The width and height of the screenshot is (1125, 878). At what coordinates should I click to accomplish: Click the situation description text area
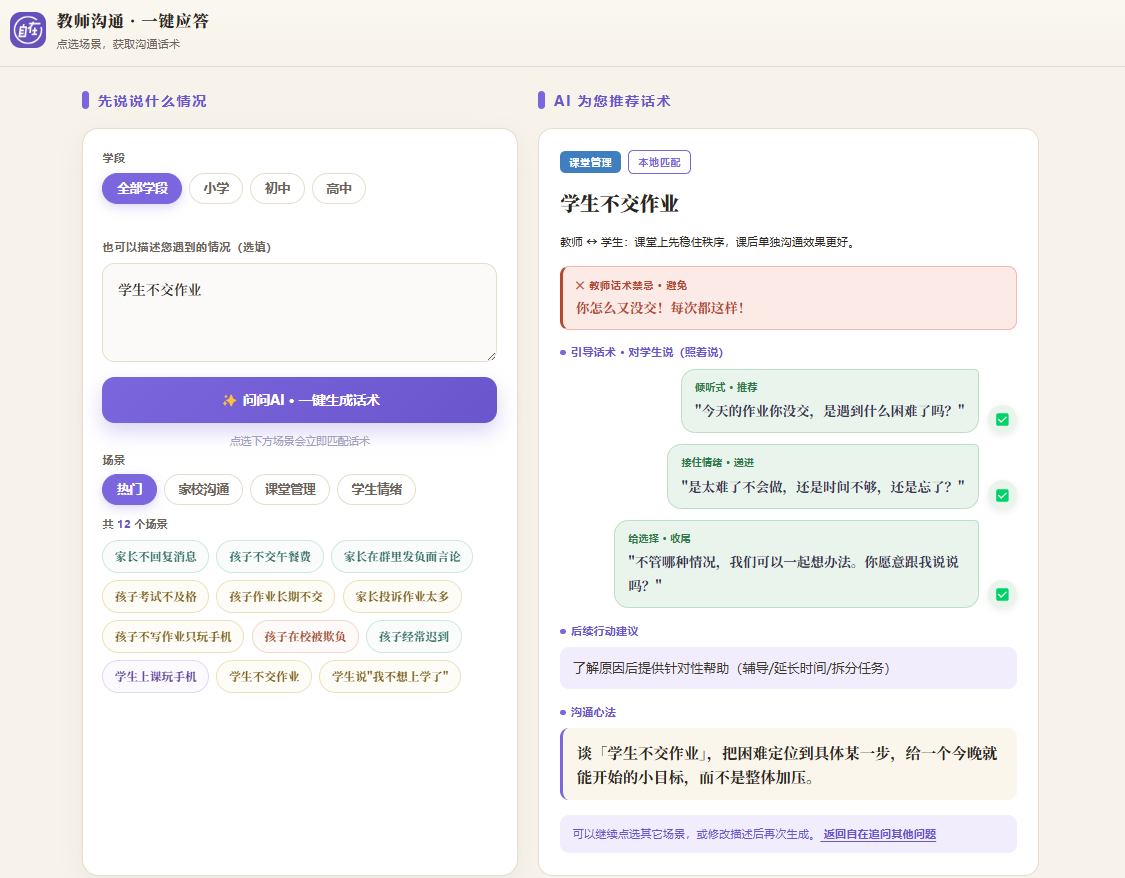pyautogui.click(x=299, y=312)
